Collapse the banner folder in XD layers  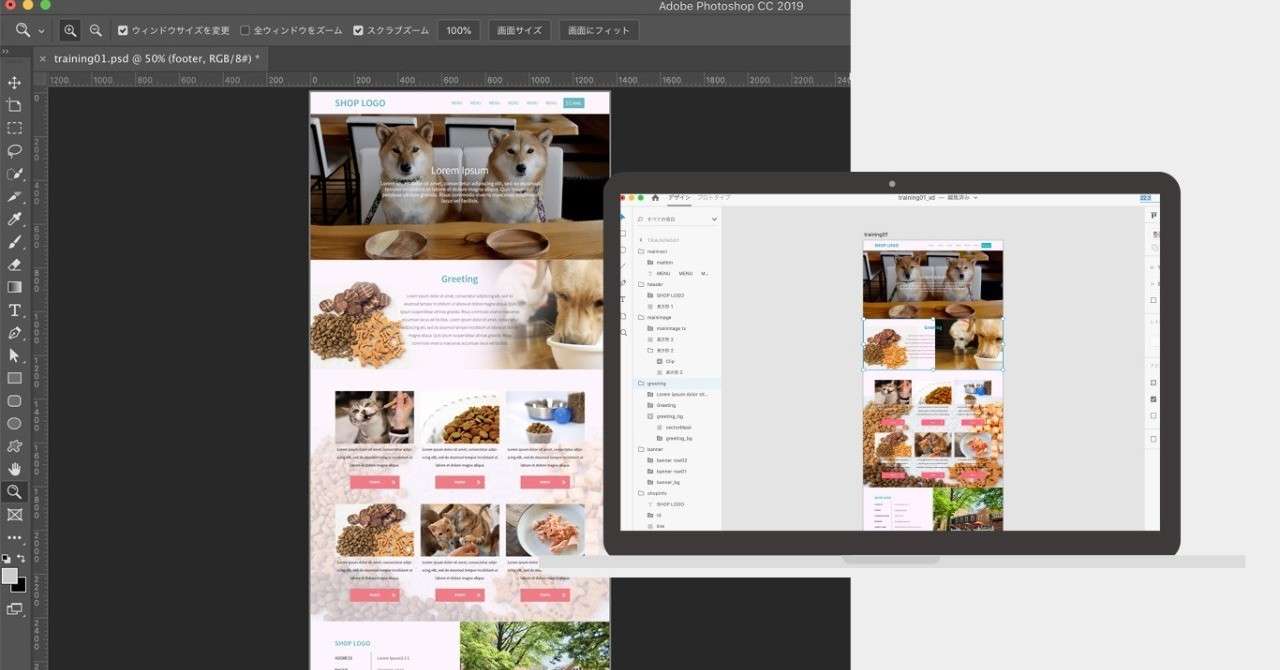[x=641, y=449]
